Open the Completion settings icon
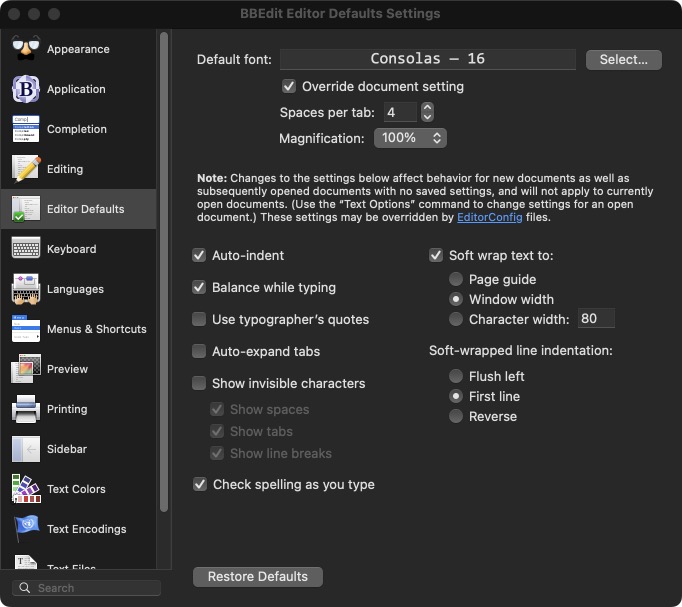 (x=26, y=129)
